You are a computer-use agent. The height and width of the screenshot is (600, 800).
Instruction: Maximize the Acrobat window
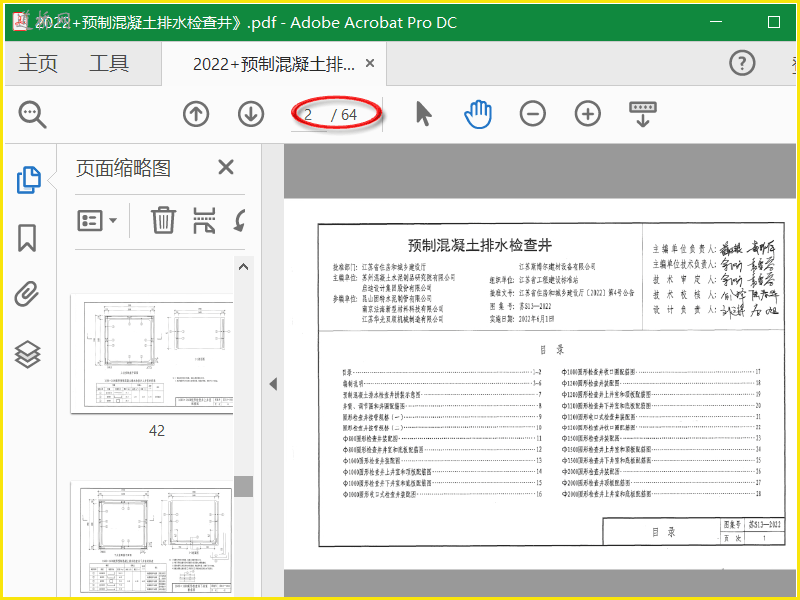[x=774, y=22]
